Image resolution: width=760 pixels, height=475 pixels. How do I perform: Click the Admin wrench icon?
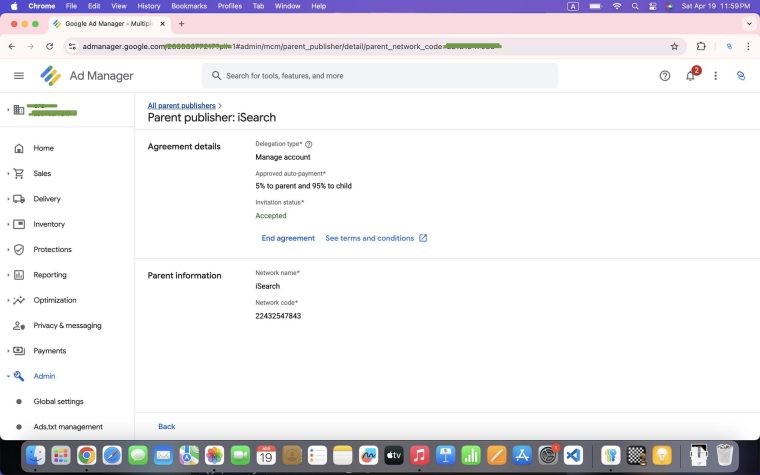pos(19,376)
